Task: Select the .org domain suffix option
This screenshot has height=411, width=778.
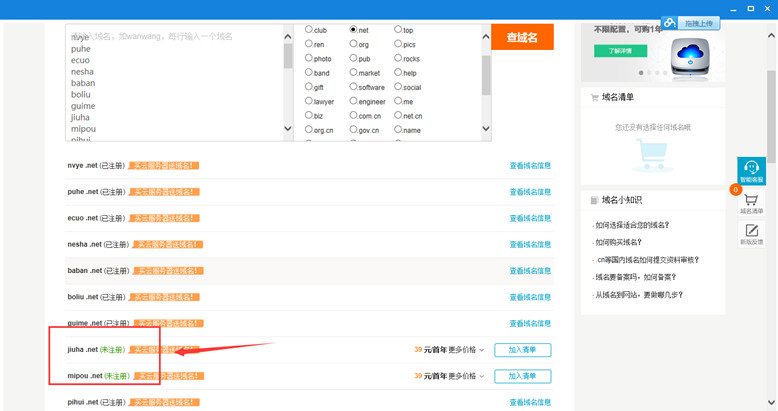Action: tap(353, 44)
